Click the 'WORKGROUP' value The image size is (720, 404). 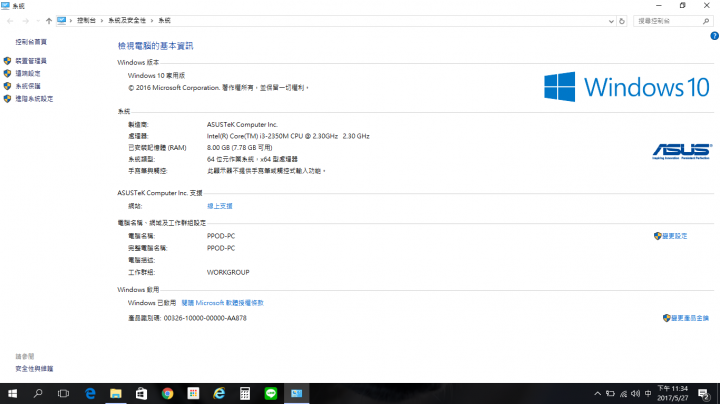228,272
